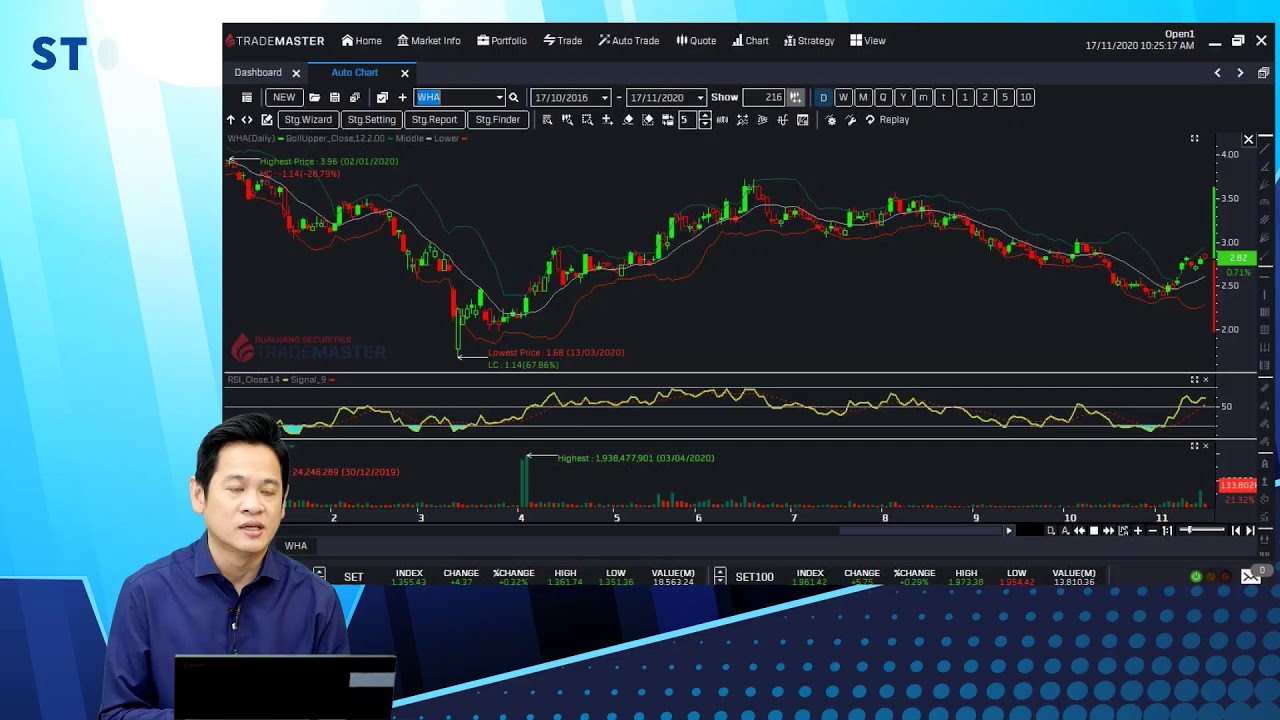Switch to the Dashboard tab
The height and width of the screenshot is (720, 1280).
(258, 73)
